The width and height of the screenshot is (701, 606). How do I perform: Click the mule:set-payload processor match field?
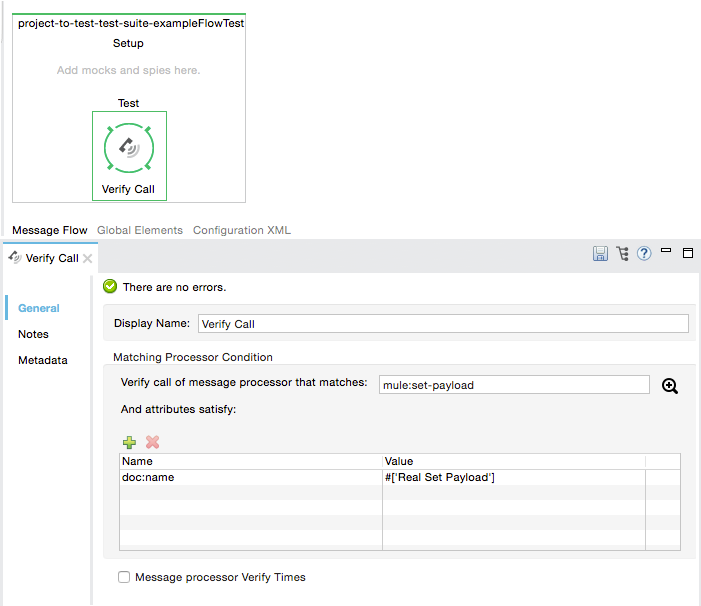514,385
